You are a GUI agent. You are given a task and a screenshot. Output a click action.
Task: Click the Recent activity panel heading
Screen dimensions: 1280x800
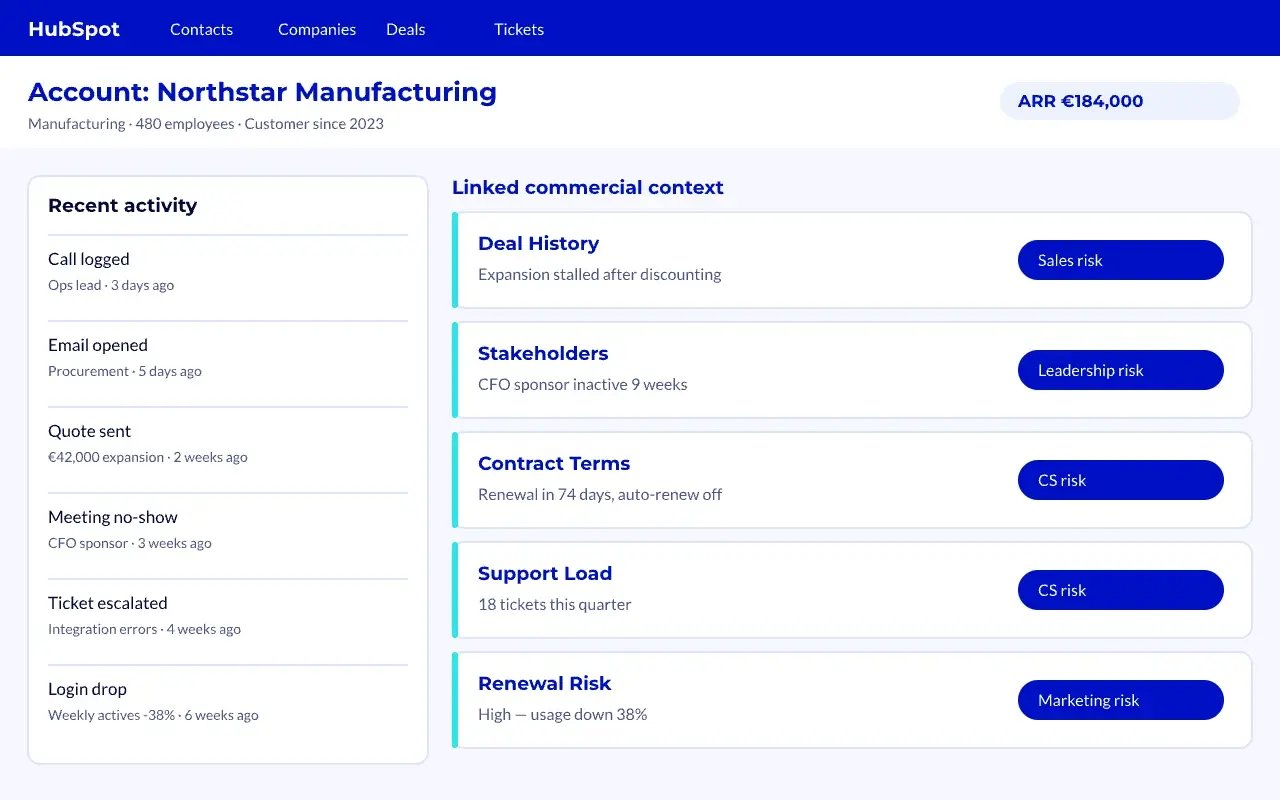point(122,205)
